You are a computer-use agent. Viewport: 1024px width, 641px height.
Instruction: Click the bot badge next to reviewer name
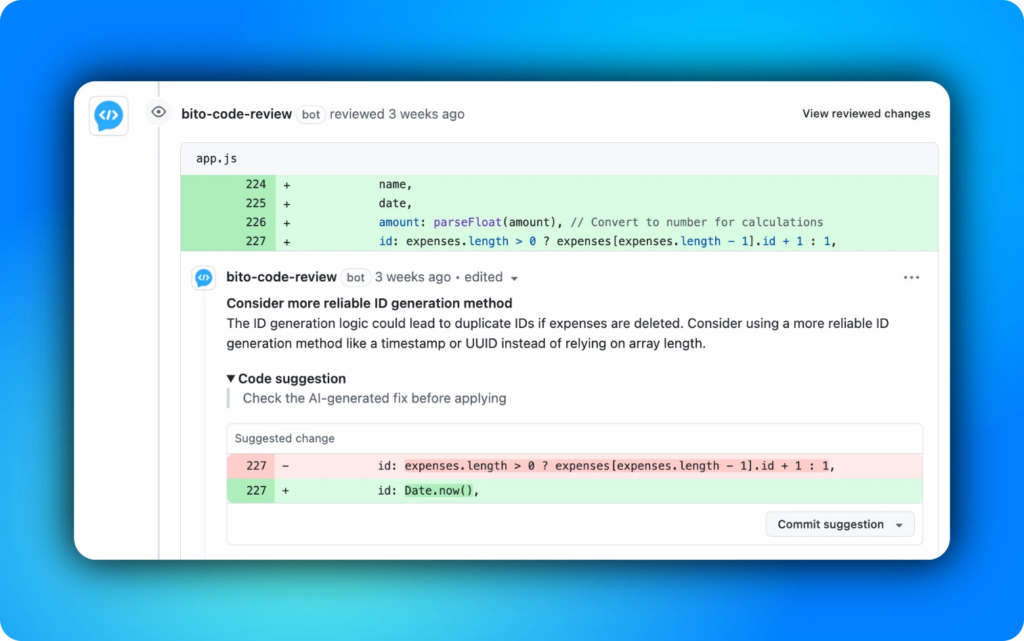311,114
